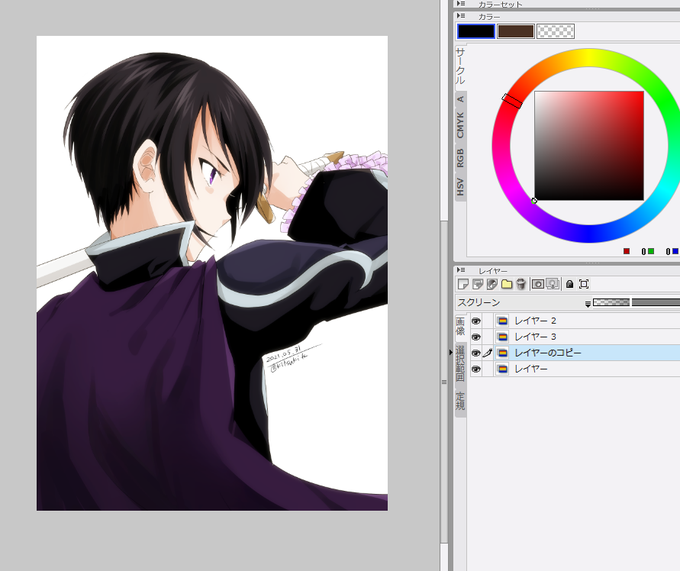The image size is (680, 571).
Task: Open the レイヤー panel menu icon
Action: [461, 271]
